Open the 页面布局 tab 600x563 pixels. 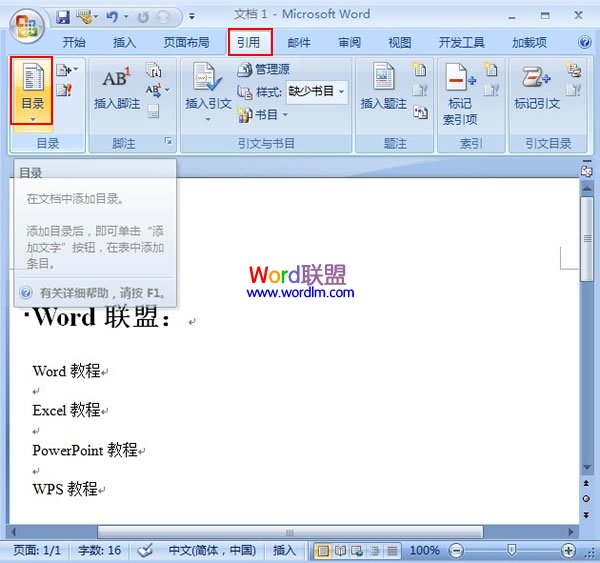tap(186, 42)
